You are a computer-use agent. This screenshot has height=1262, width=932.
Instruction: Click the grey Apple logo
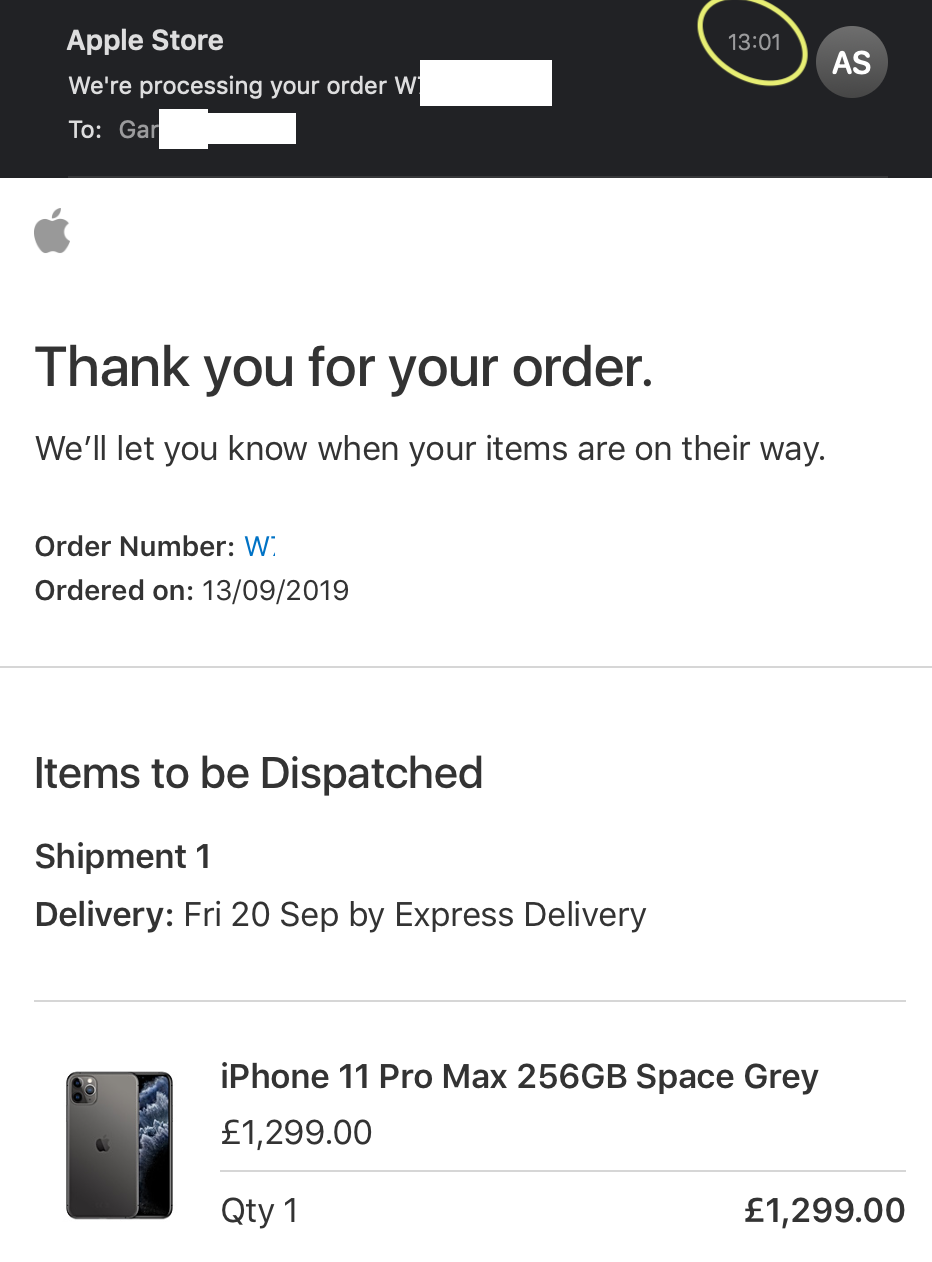click(x=52, y=230)
